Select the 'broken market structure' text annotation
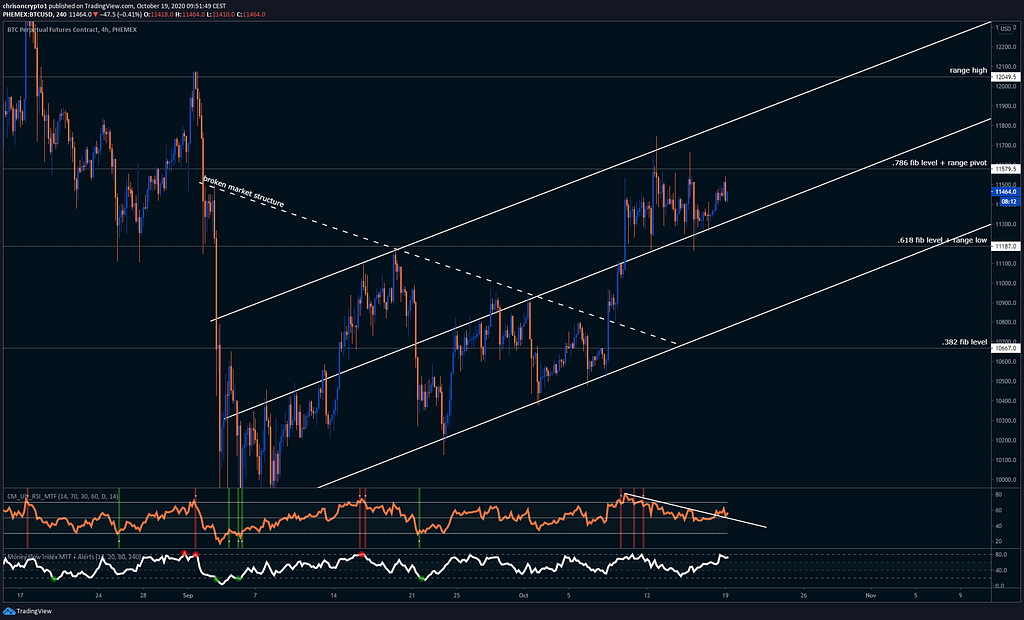Image resolution: width=1024 pixels, height=620 pixels. point(244,191)
